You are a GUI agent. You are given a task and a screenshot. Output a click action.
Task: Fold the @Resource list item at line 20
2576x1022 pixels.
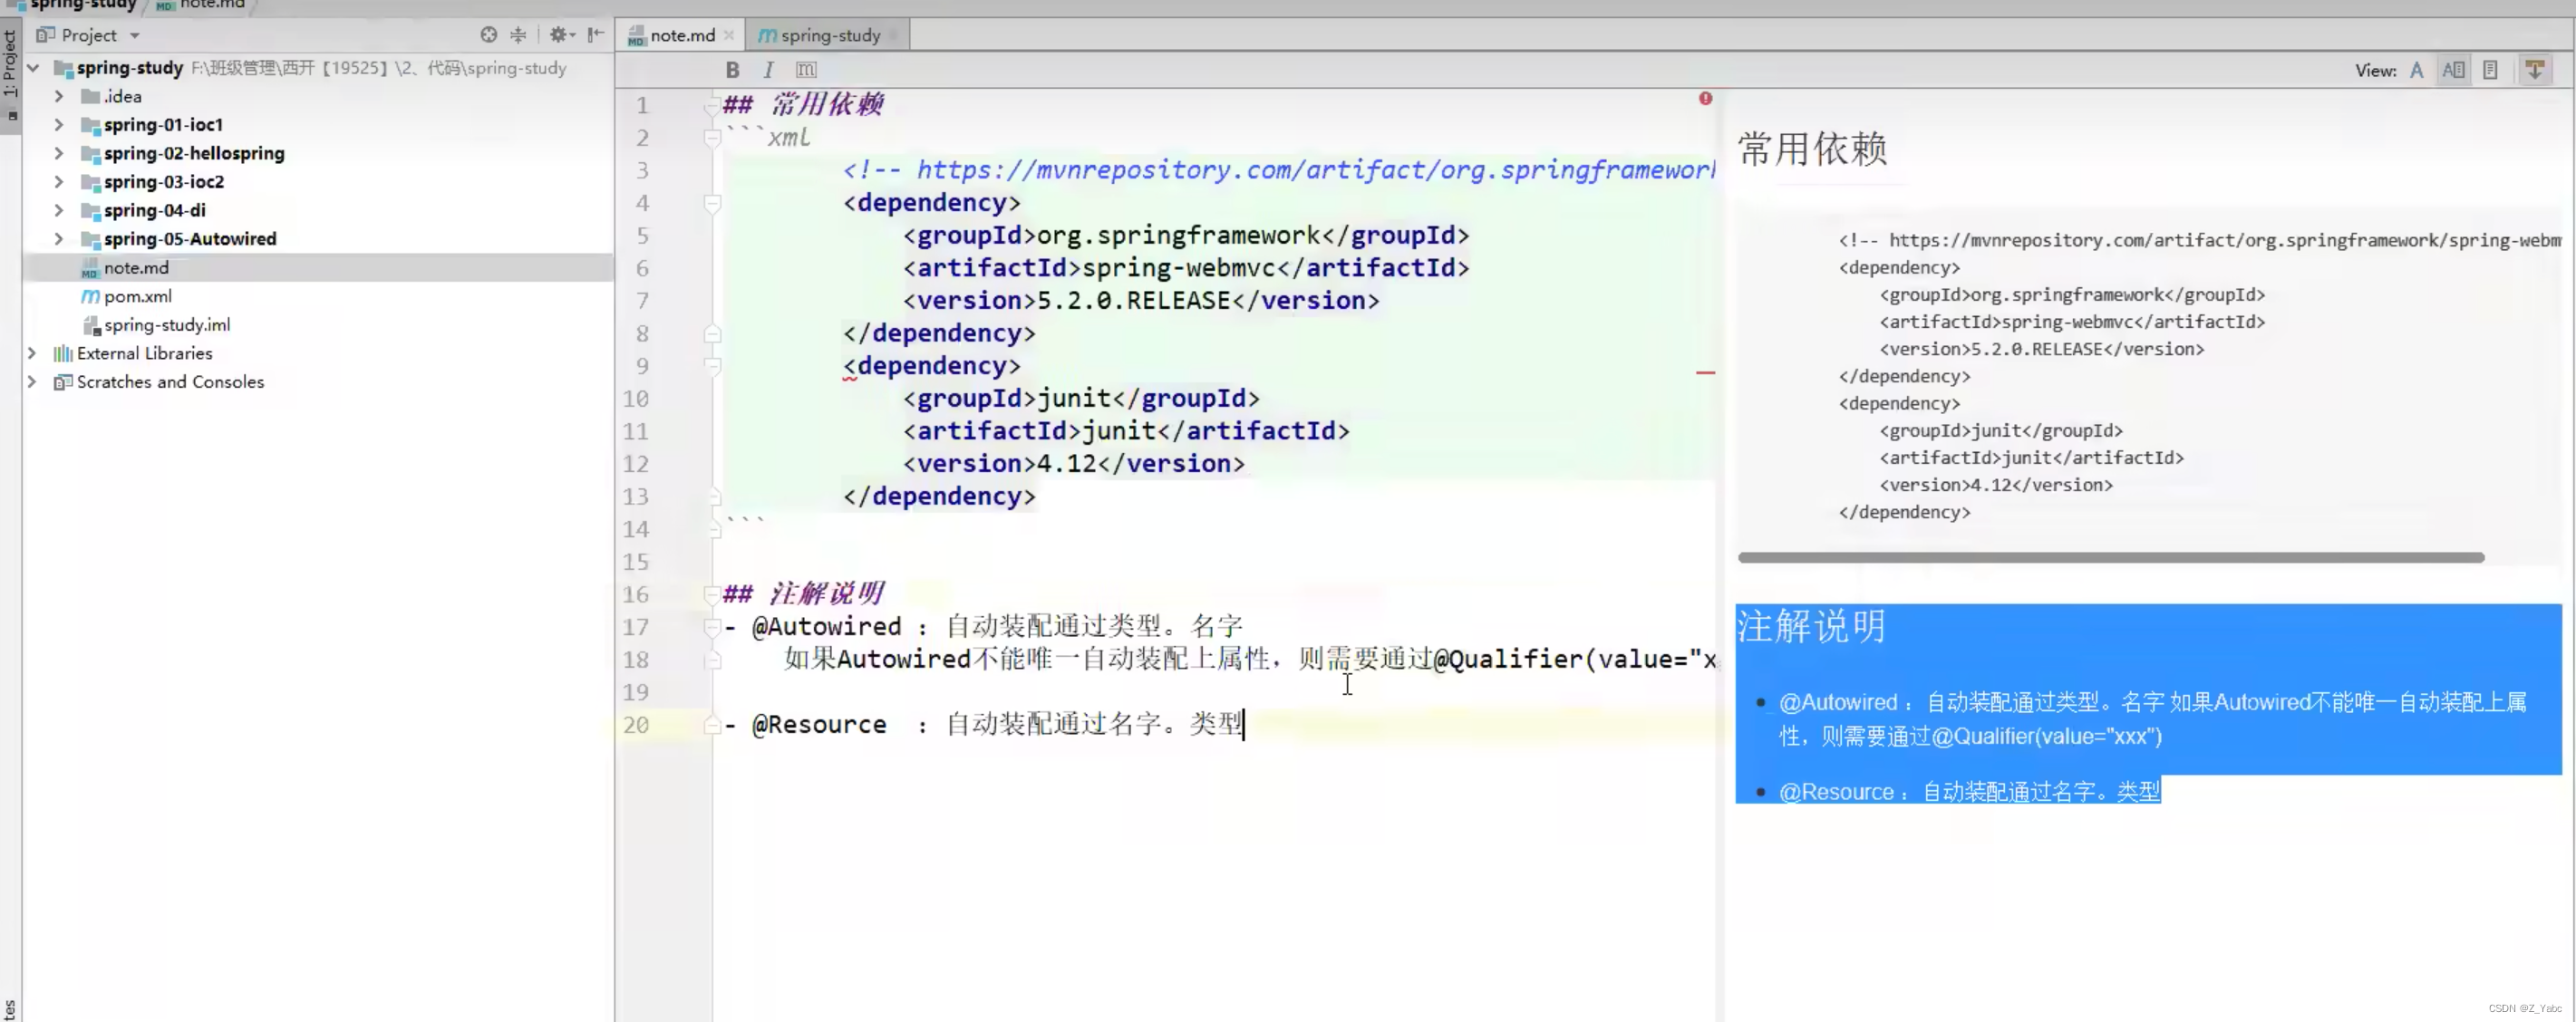coord(712,725)
